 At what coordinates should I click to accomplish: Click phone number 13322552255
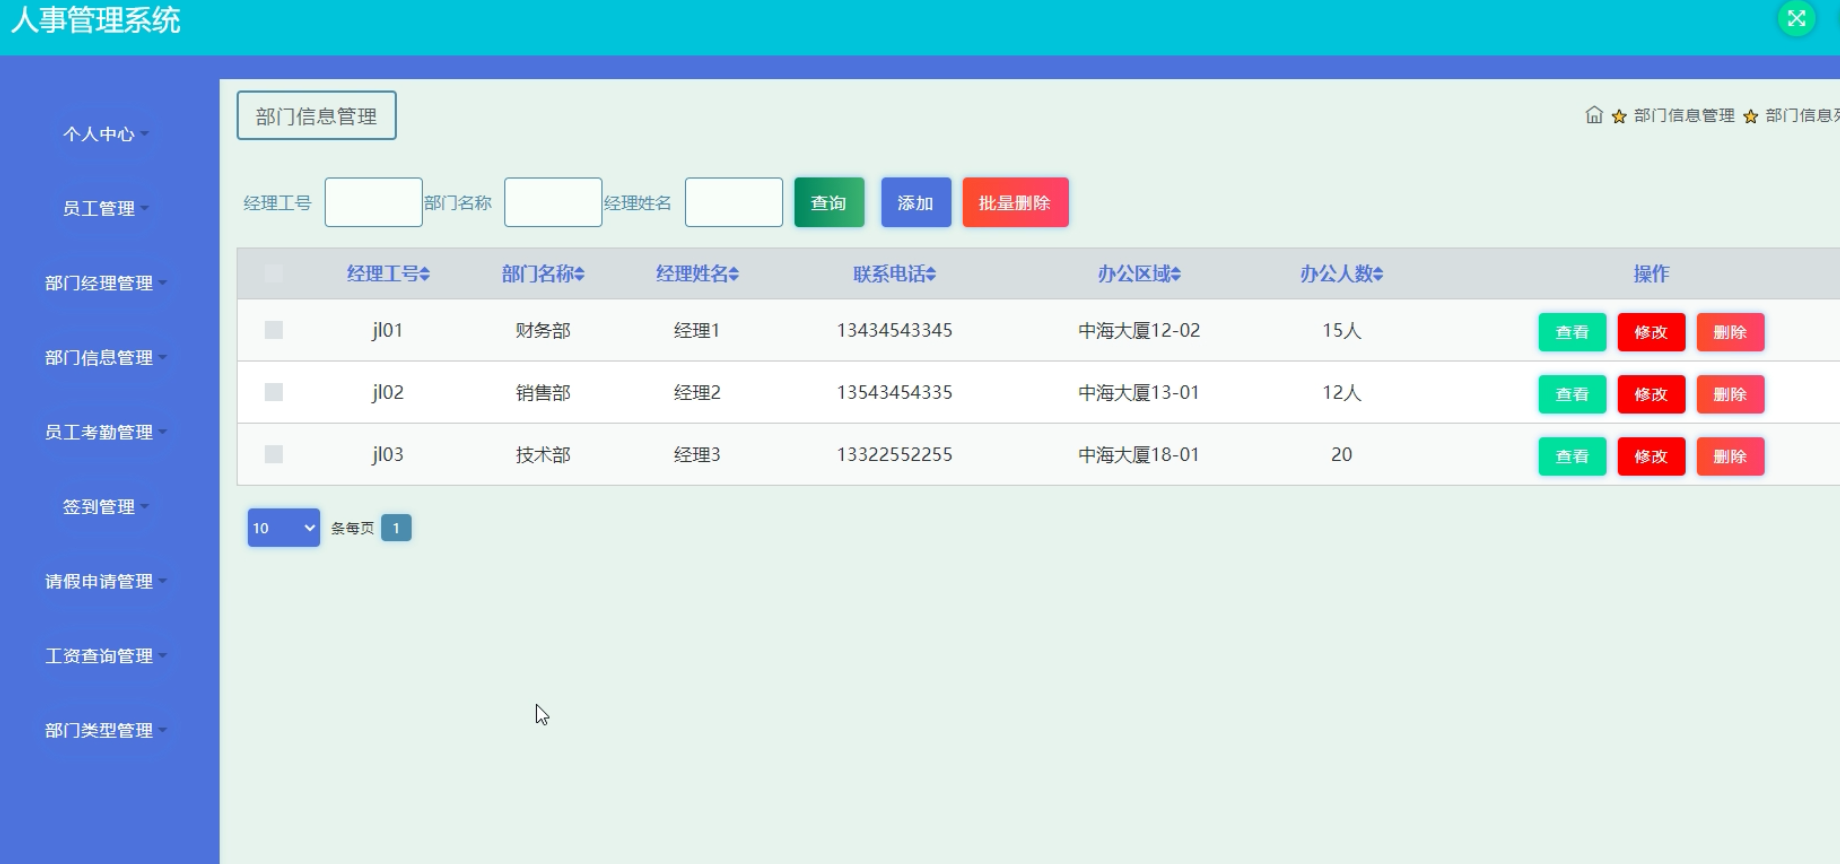894,454
